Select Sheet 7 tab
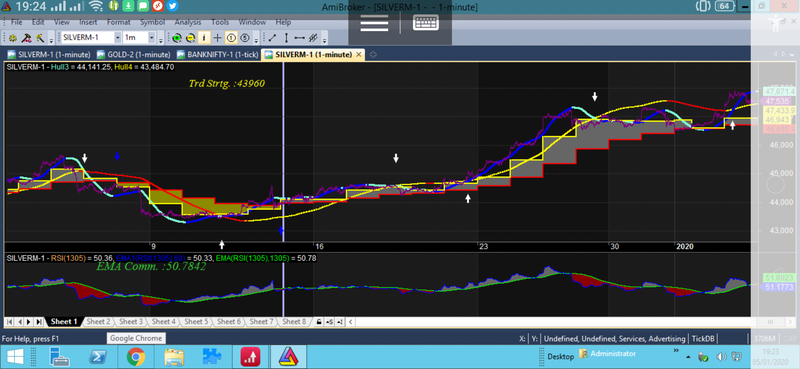800x369 pixels. [261, 322]
